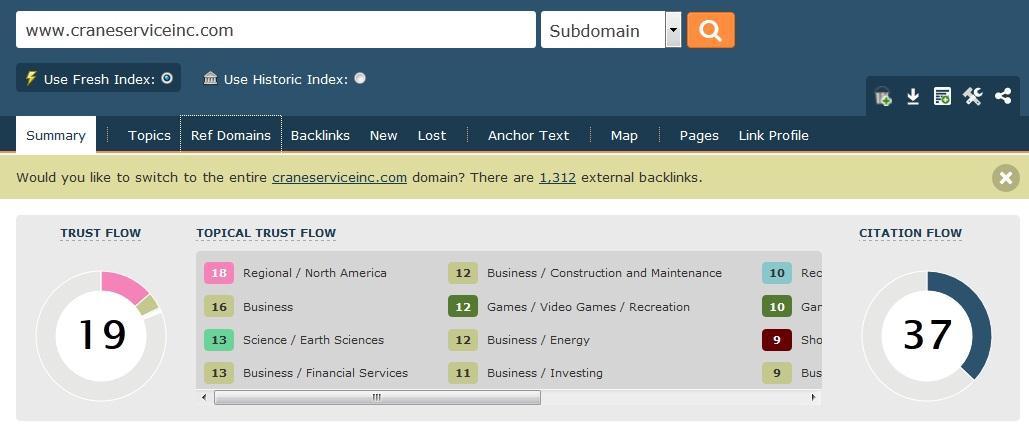Viewport: 1029px width, 437px height.
Task: Click the 16 swatch beside Business
Action: [x=219, y=306]
